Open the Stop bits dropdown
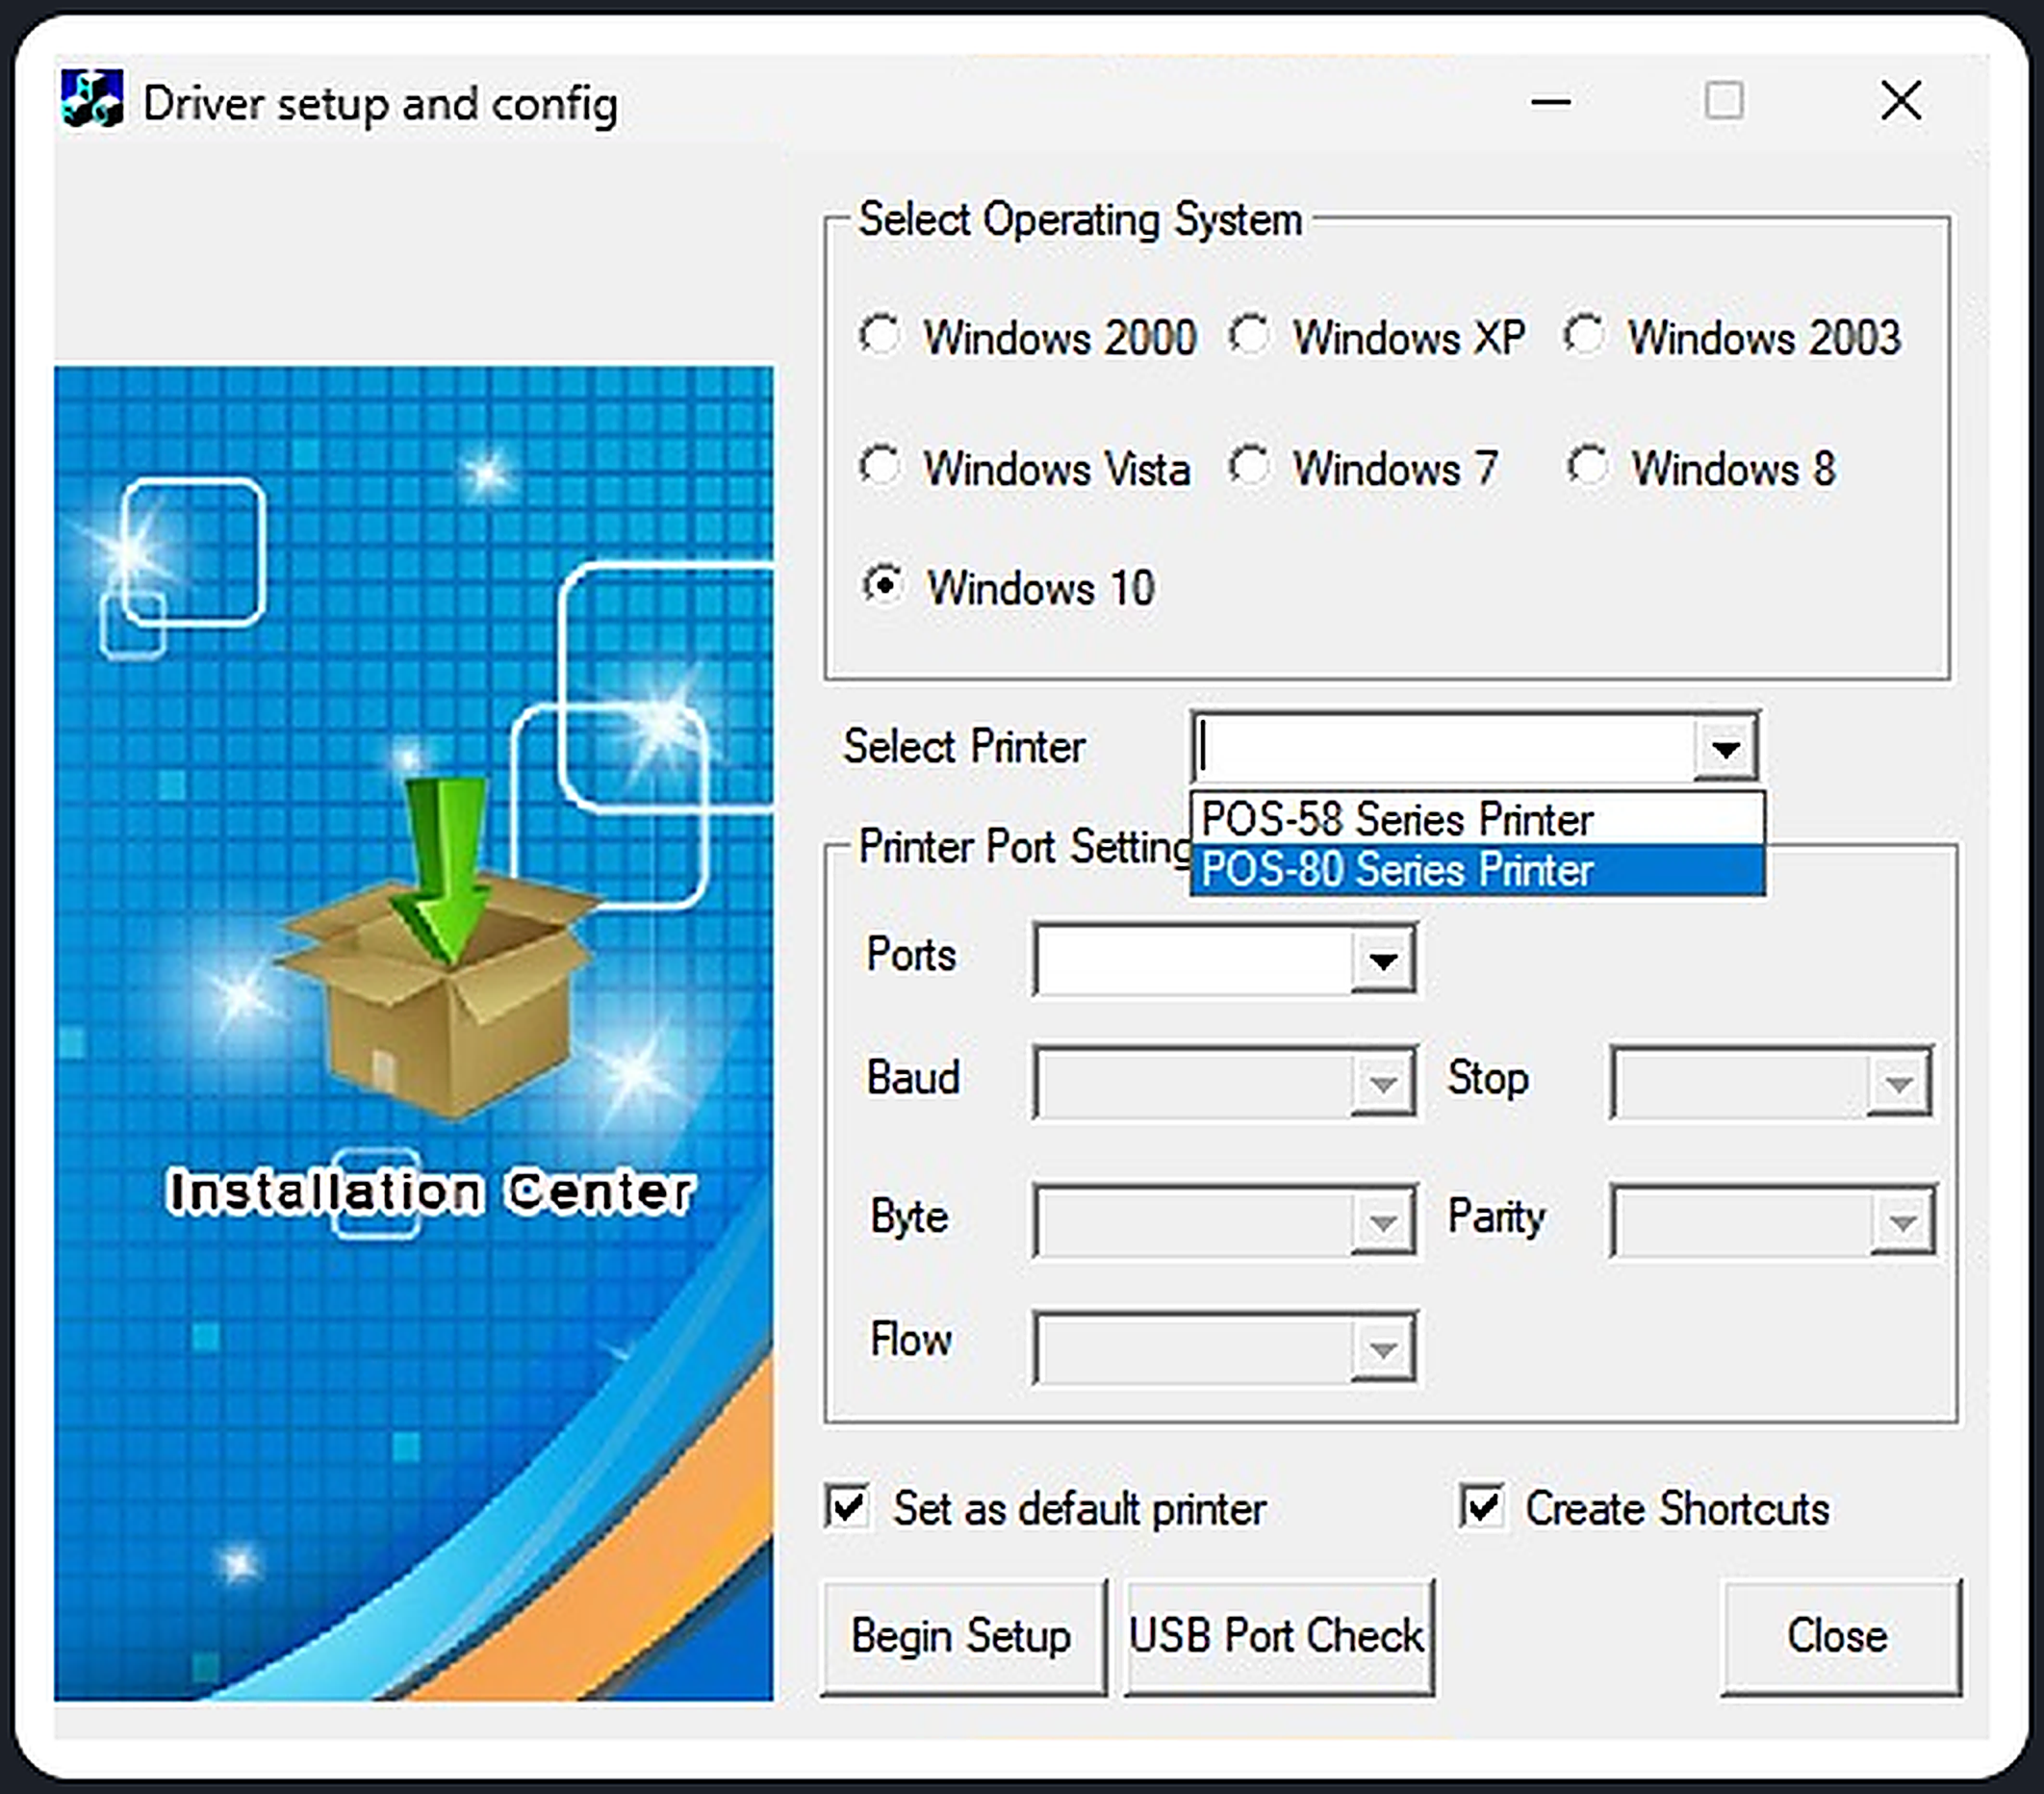The height and width of the screenshot is (1794, 2044). coord(1898,1082)
